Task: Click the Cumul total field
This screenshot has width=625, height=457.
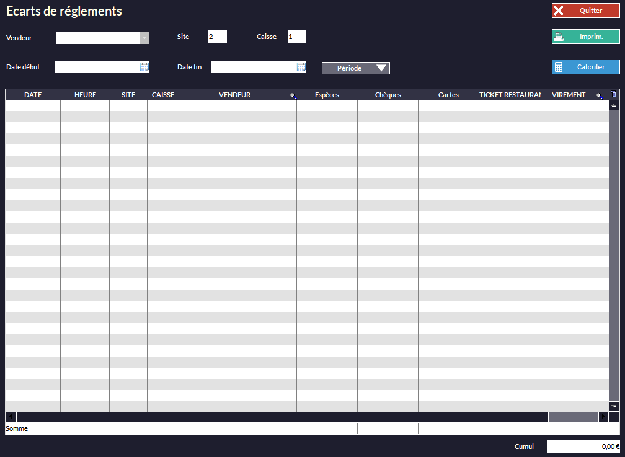Action: click(583, 447)
